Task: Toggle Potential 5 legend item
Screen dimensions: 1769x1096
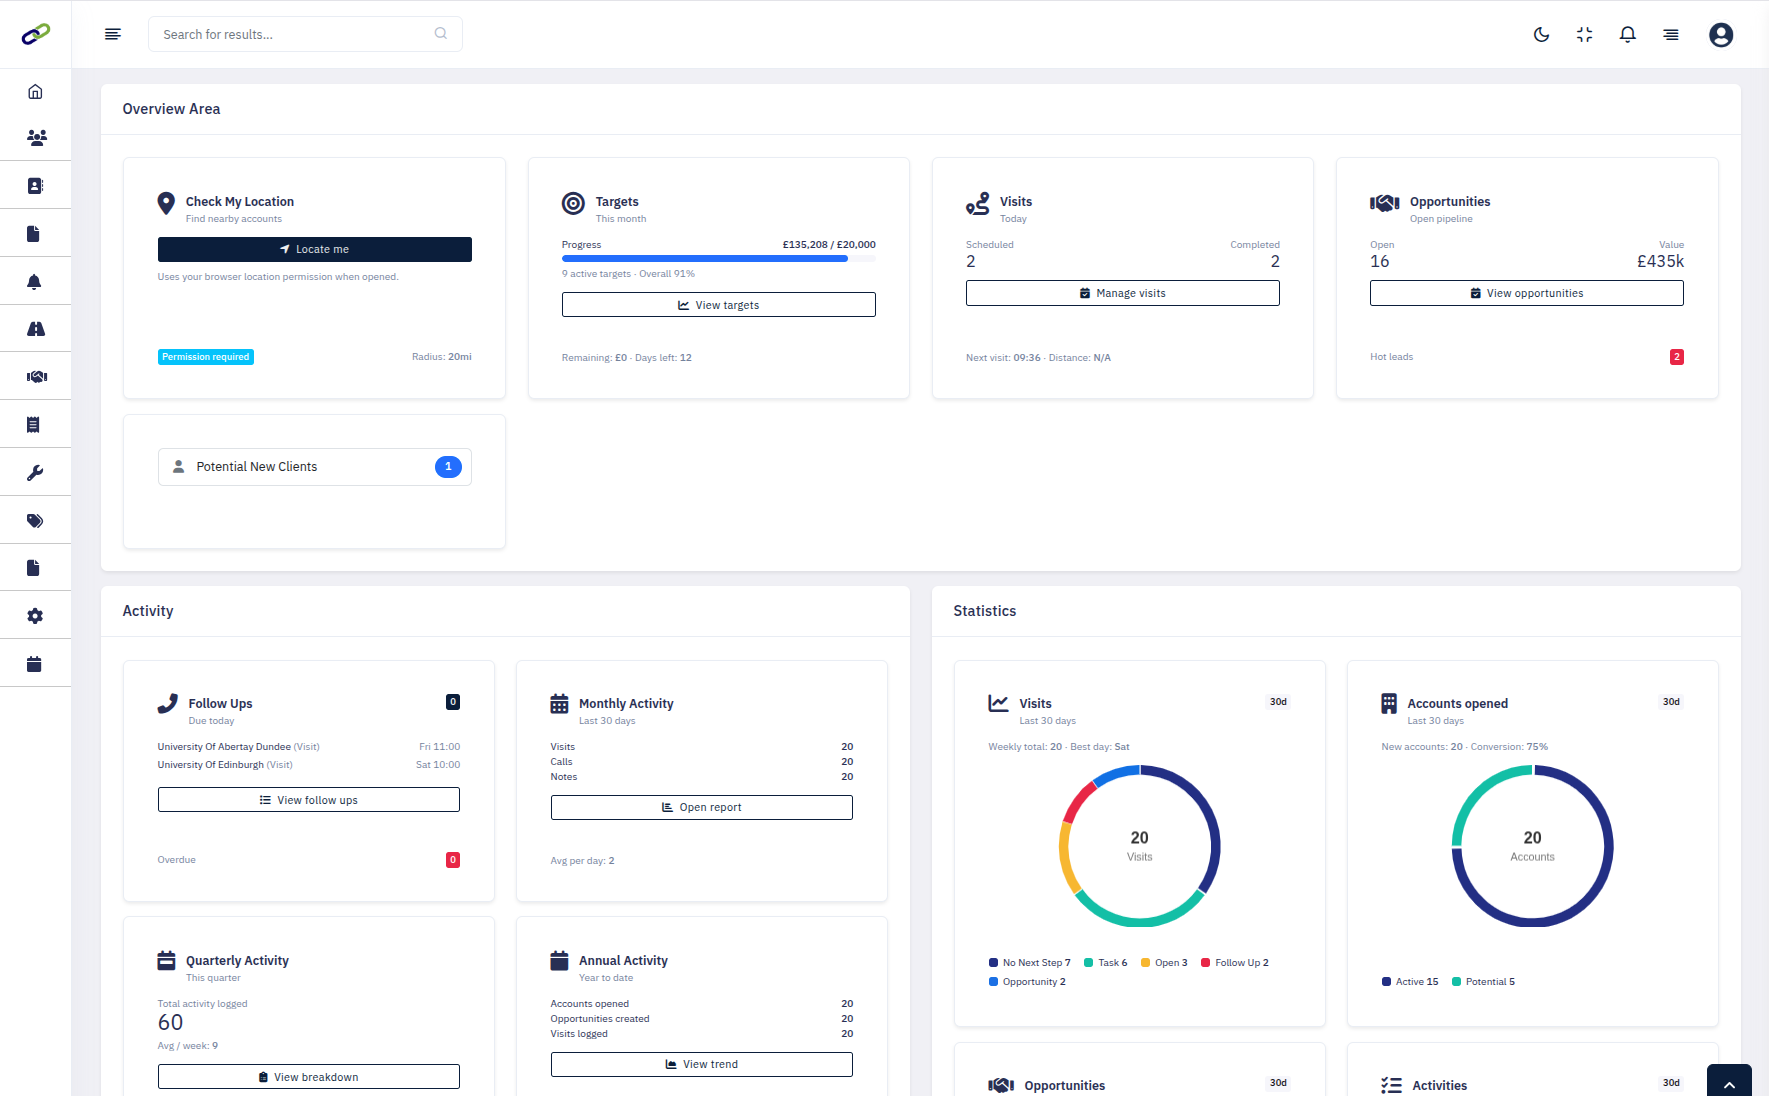Action: point(1484,982)
